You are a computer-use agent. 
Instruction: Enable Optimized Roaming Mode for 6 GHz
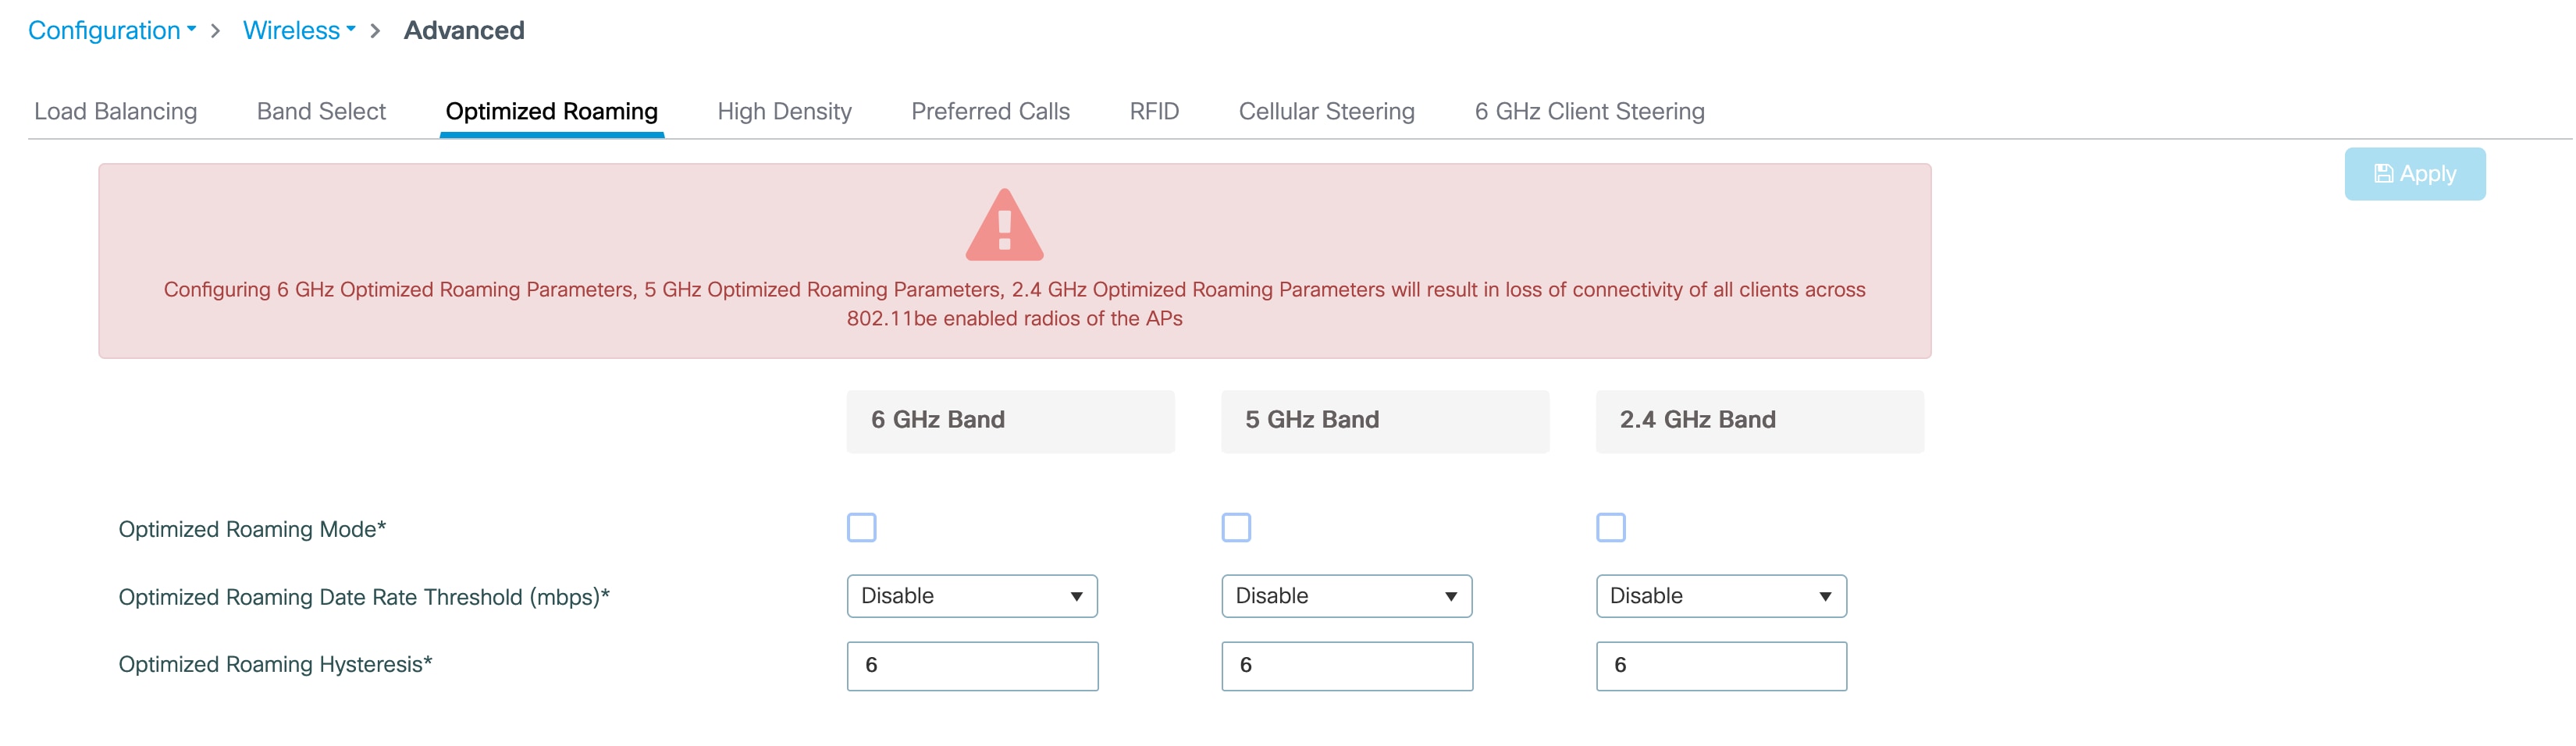[x=861, y=527]
